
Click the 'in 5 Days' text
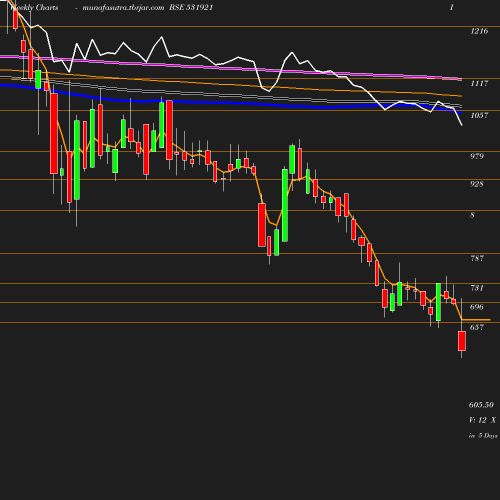click(x=483, y=435)
